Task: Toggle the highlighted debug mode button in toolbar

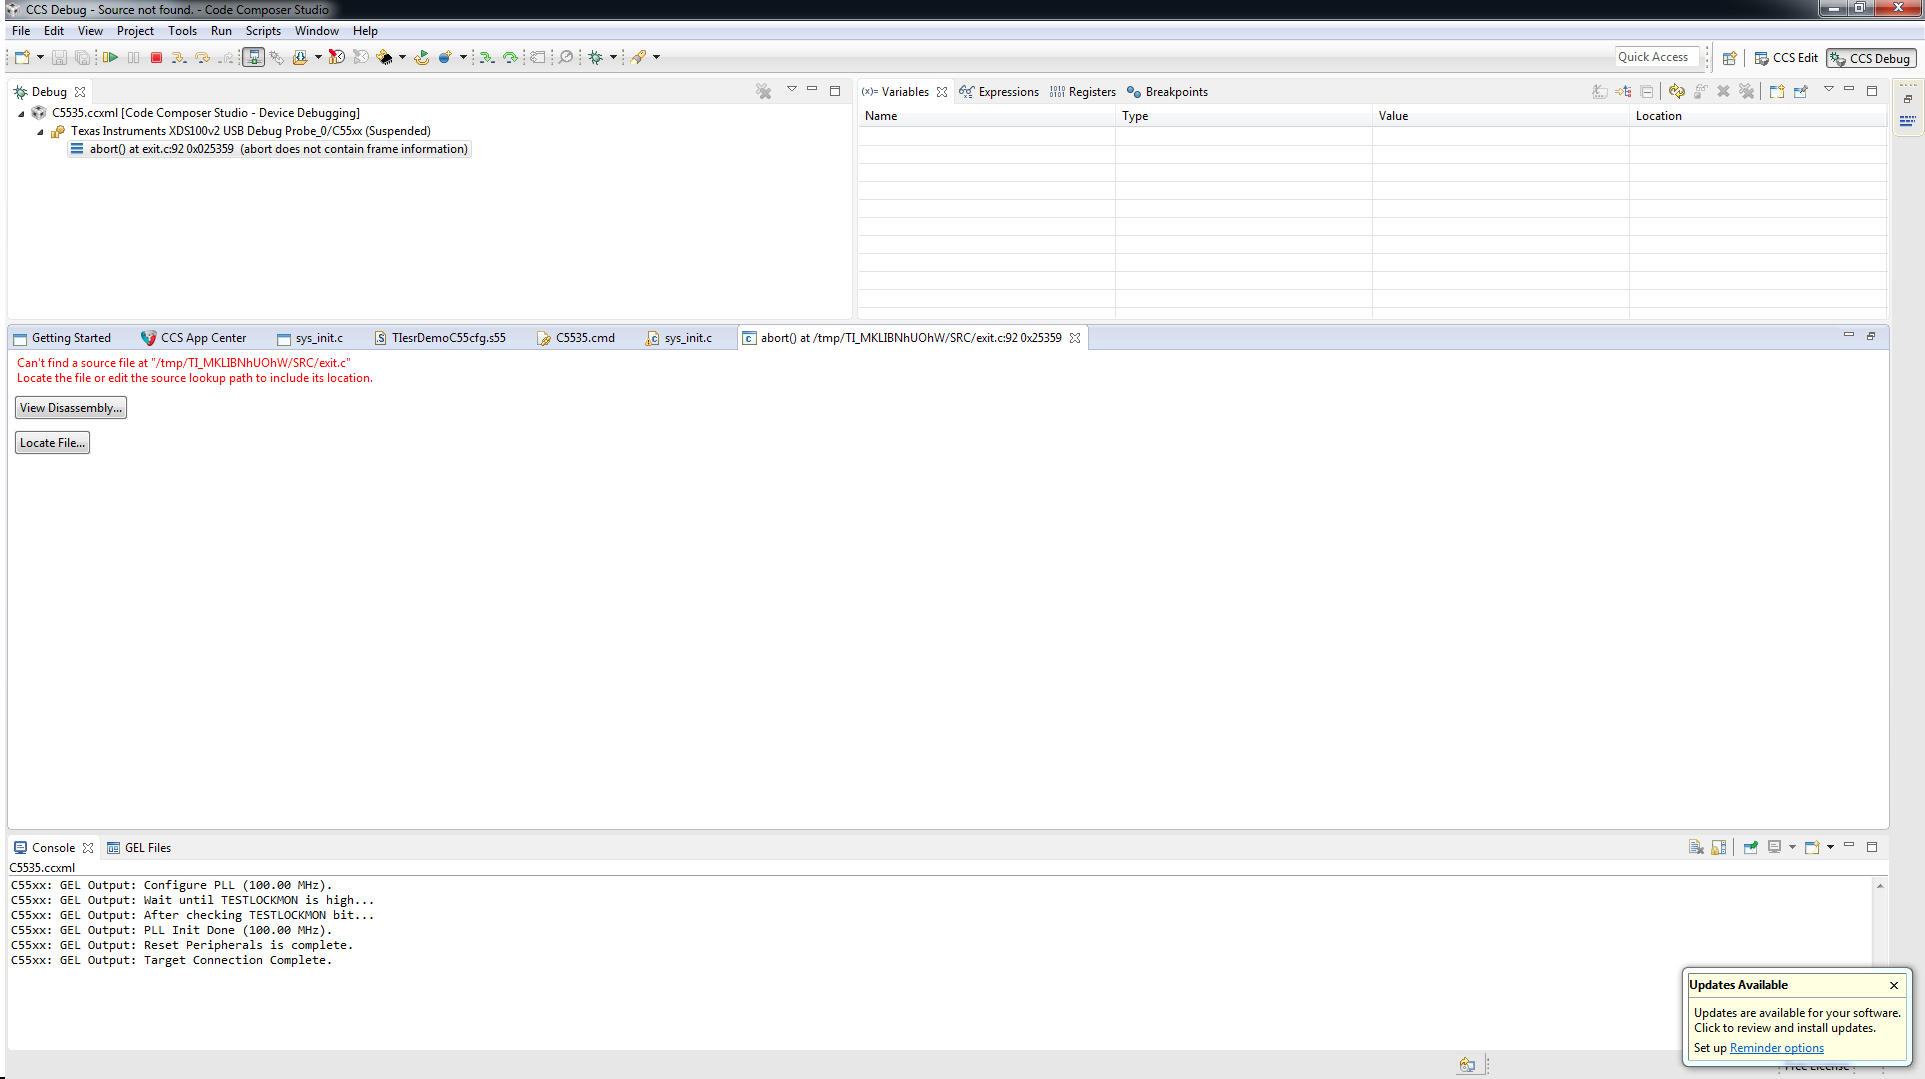Action: click(254, 58)
